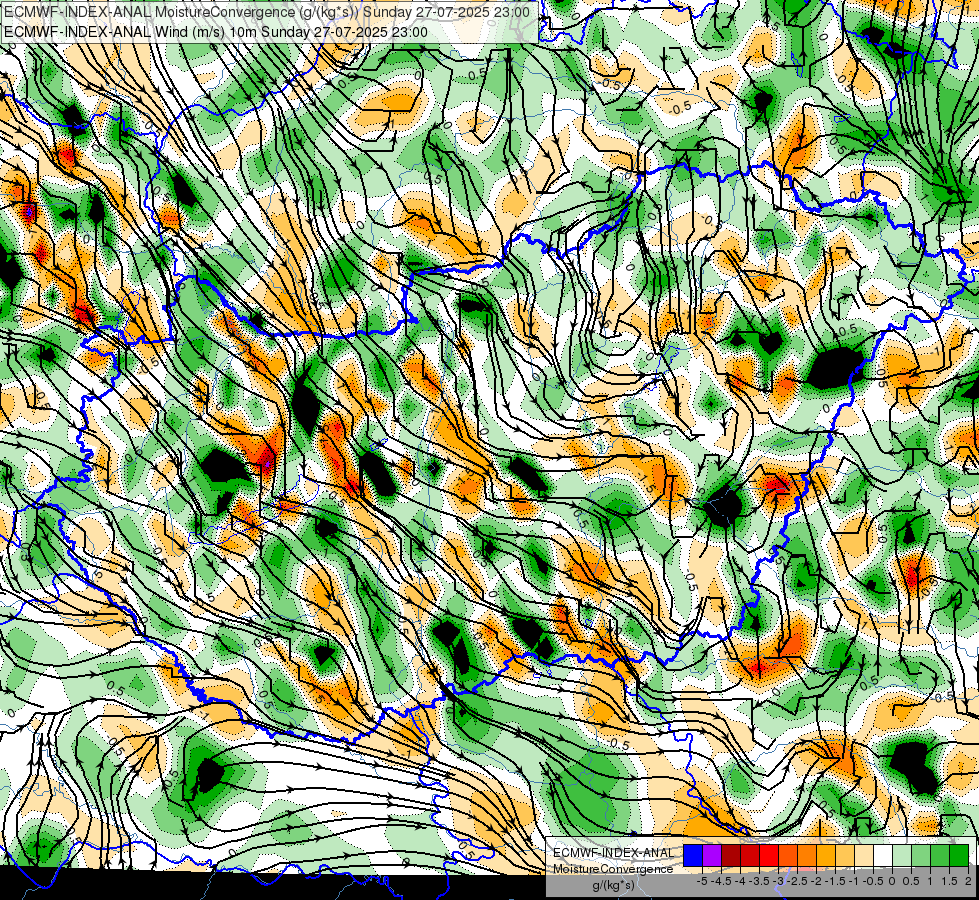Click the Wind 10m title line
Image resolution: width=979 pixels, height=900 pixels.
(x=216, y=32)
